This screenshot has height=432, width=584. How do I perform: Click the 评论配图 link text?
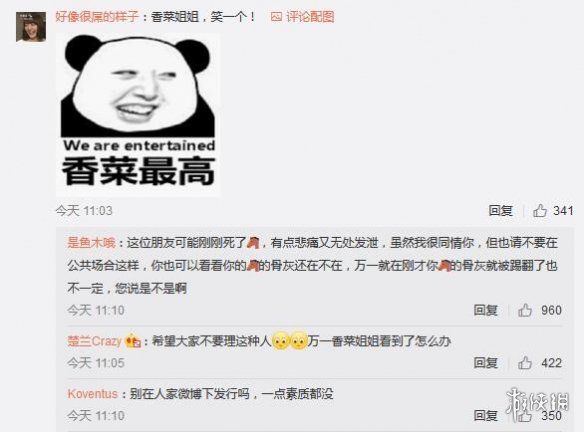tap(310, 17)
